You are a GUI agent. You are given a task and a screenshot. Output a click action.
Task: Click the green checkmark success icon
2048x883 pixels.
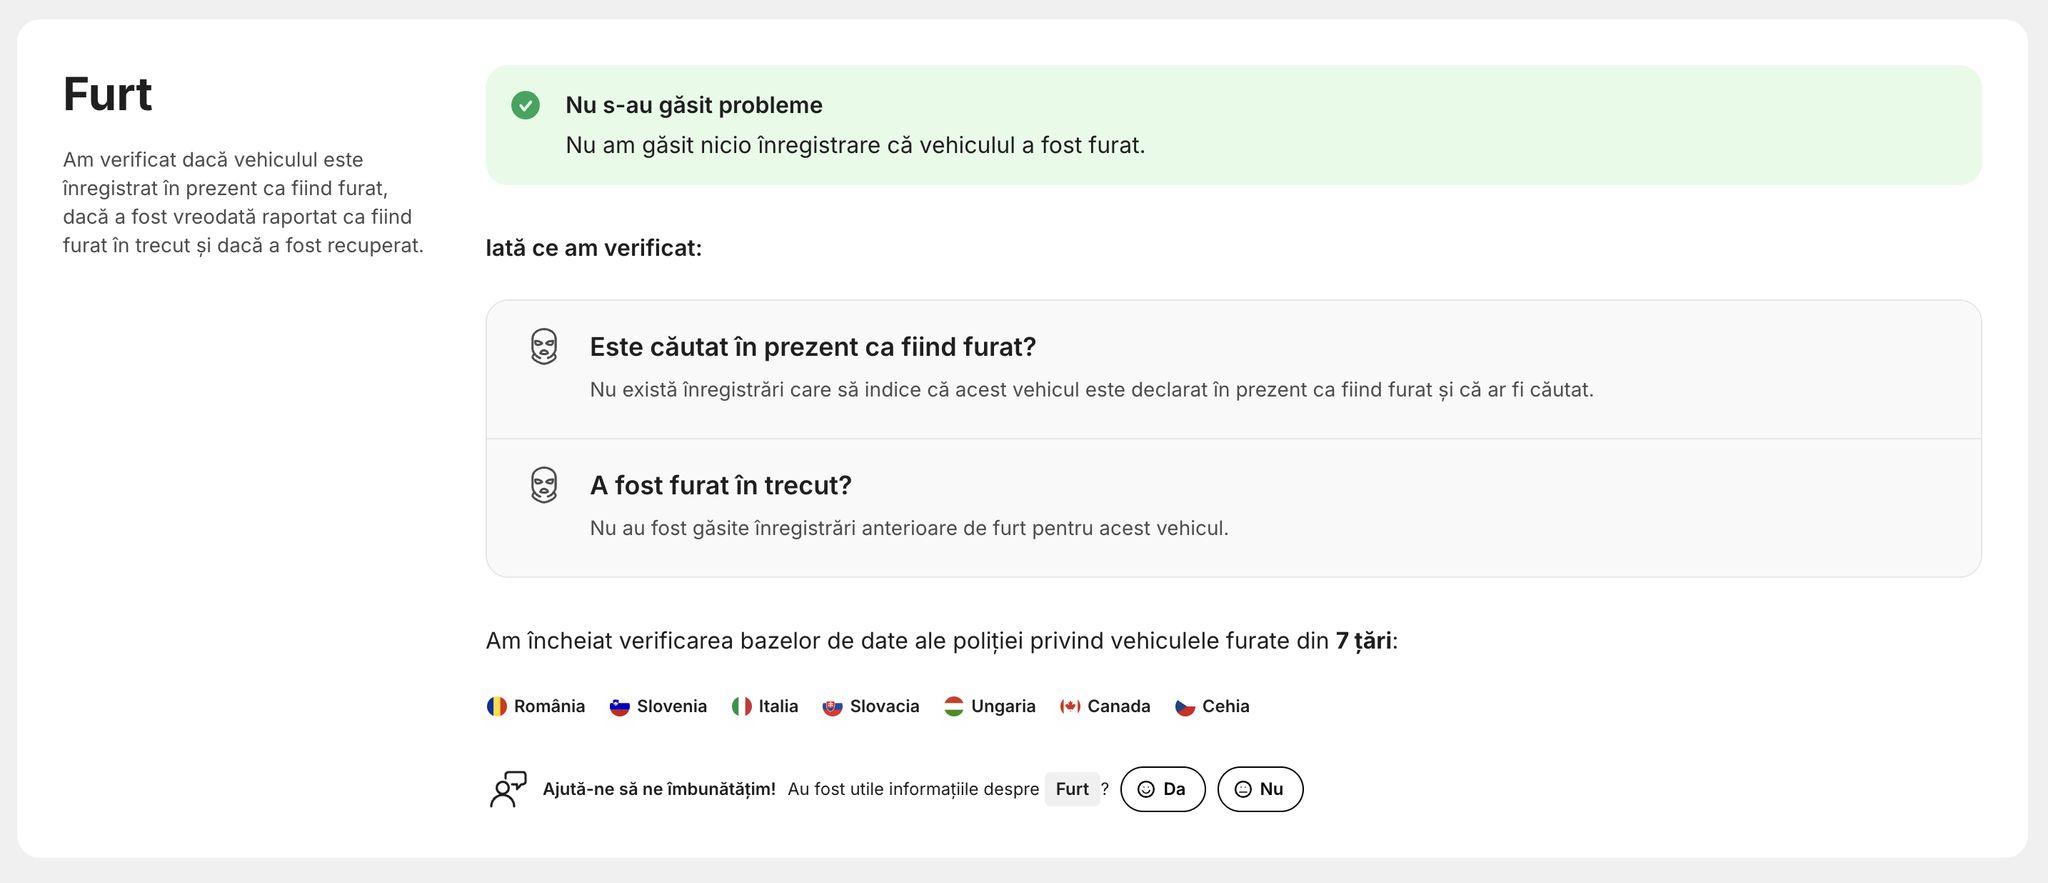pos(525,105)
